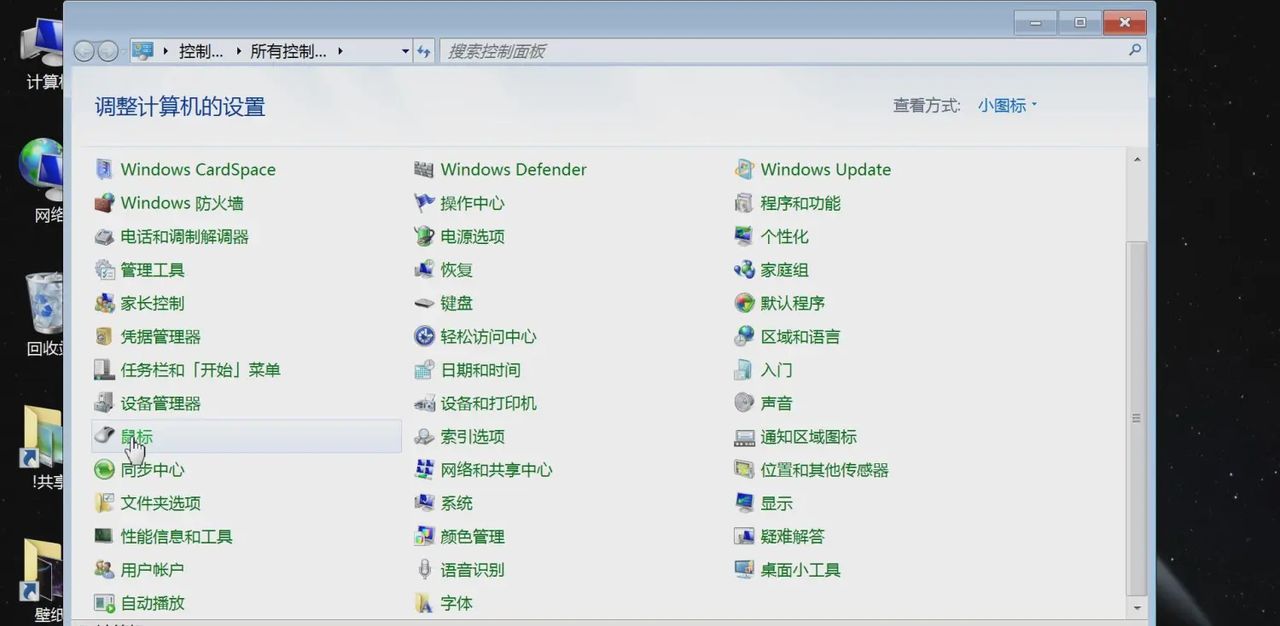The width and height of the screenshot is (1280, 626).
Task: Open 个性化 link
Action: [784, 237]
